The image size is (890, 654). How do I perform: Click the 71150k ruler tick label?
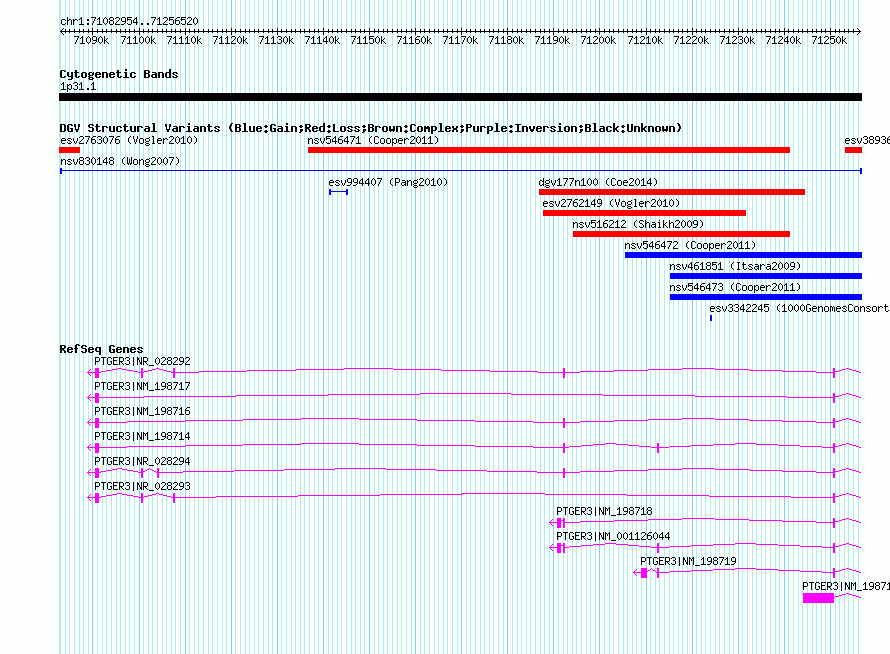(x=368, y=40)
